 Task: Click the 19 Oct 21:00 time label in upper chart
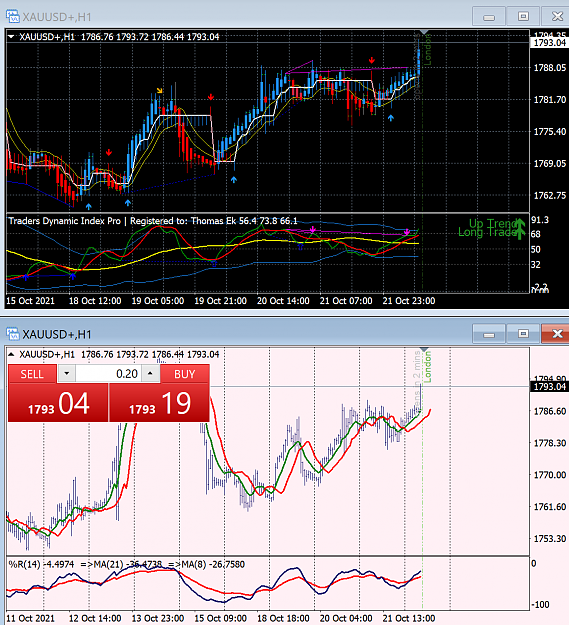(220, 301)
